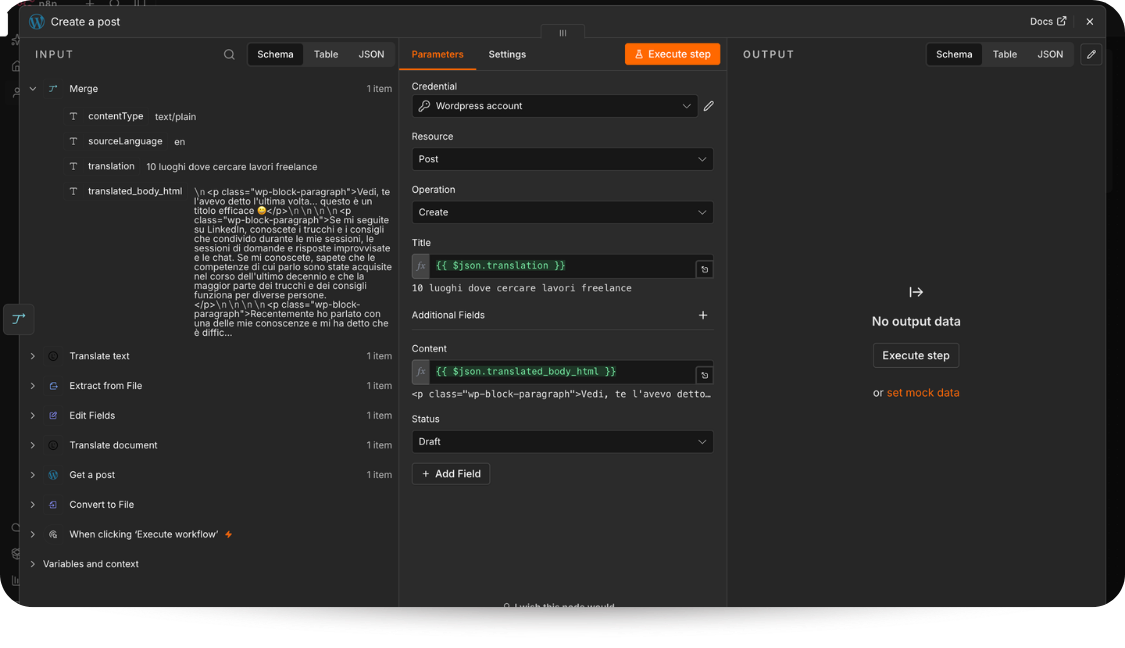Expand the Translate text node
Image resolution: width=1125 pixels, height=648 pixels.
pos(33,356)
